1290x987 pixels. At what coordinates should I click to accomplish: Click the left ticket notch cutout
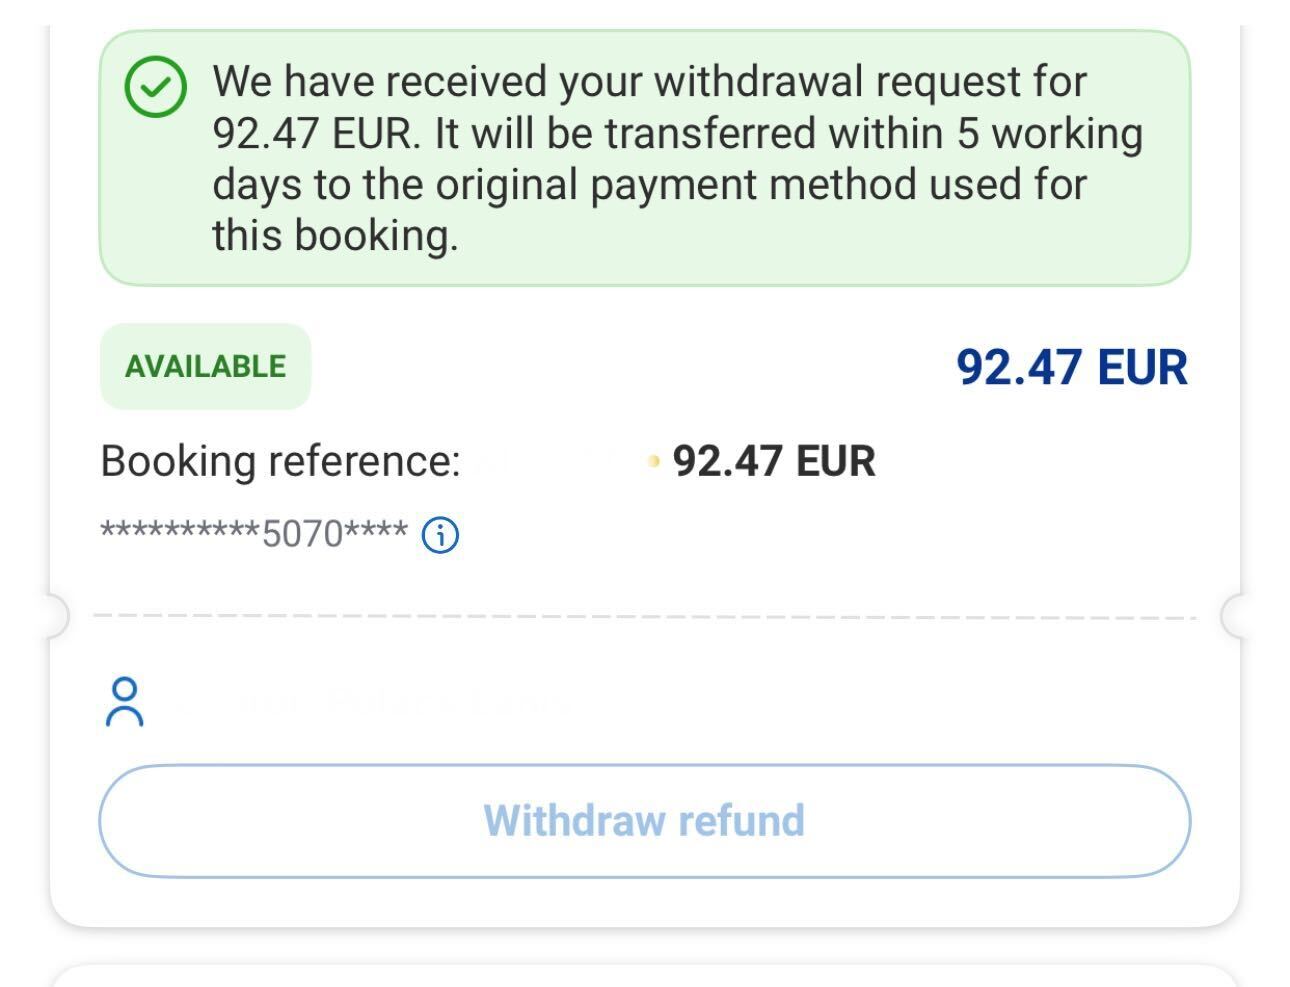point(56,616)
